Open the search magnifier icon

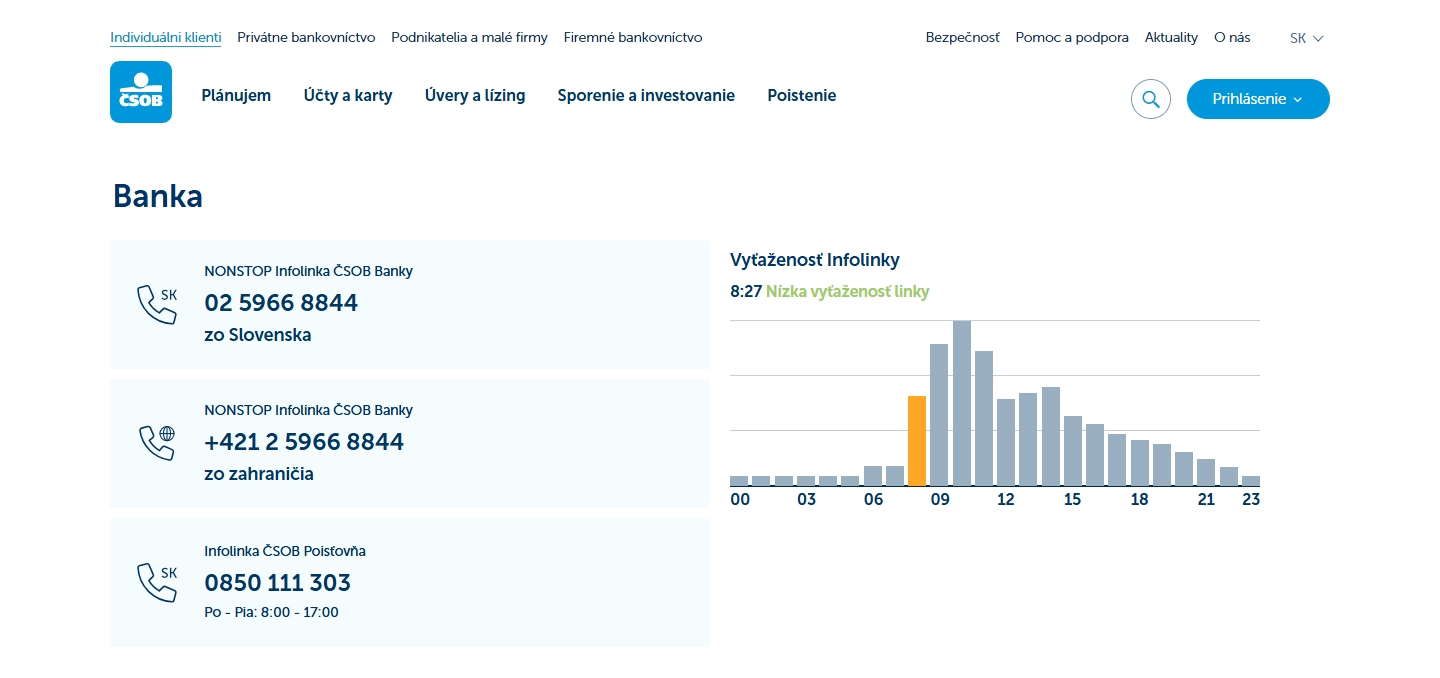click(x=1150, y=99)
